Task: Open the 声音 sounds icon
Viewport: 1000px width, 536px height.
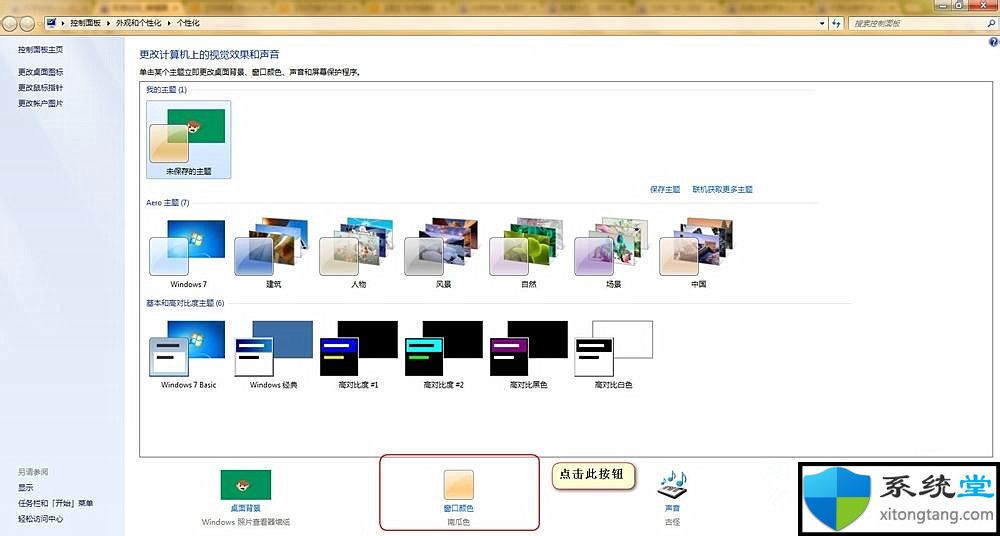Action: 672,486
